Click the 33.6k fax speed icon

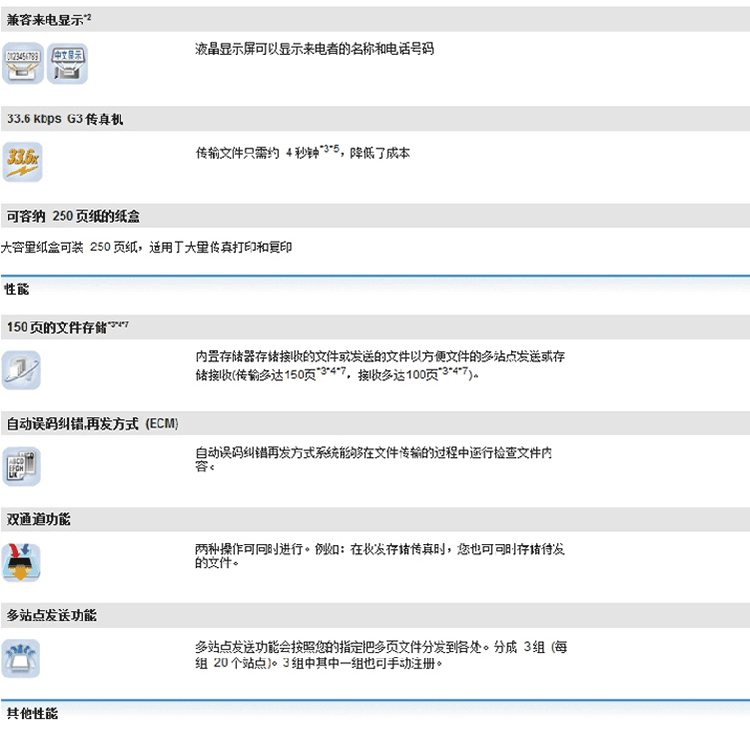tap(22, 162)
